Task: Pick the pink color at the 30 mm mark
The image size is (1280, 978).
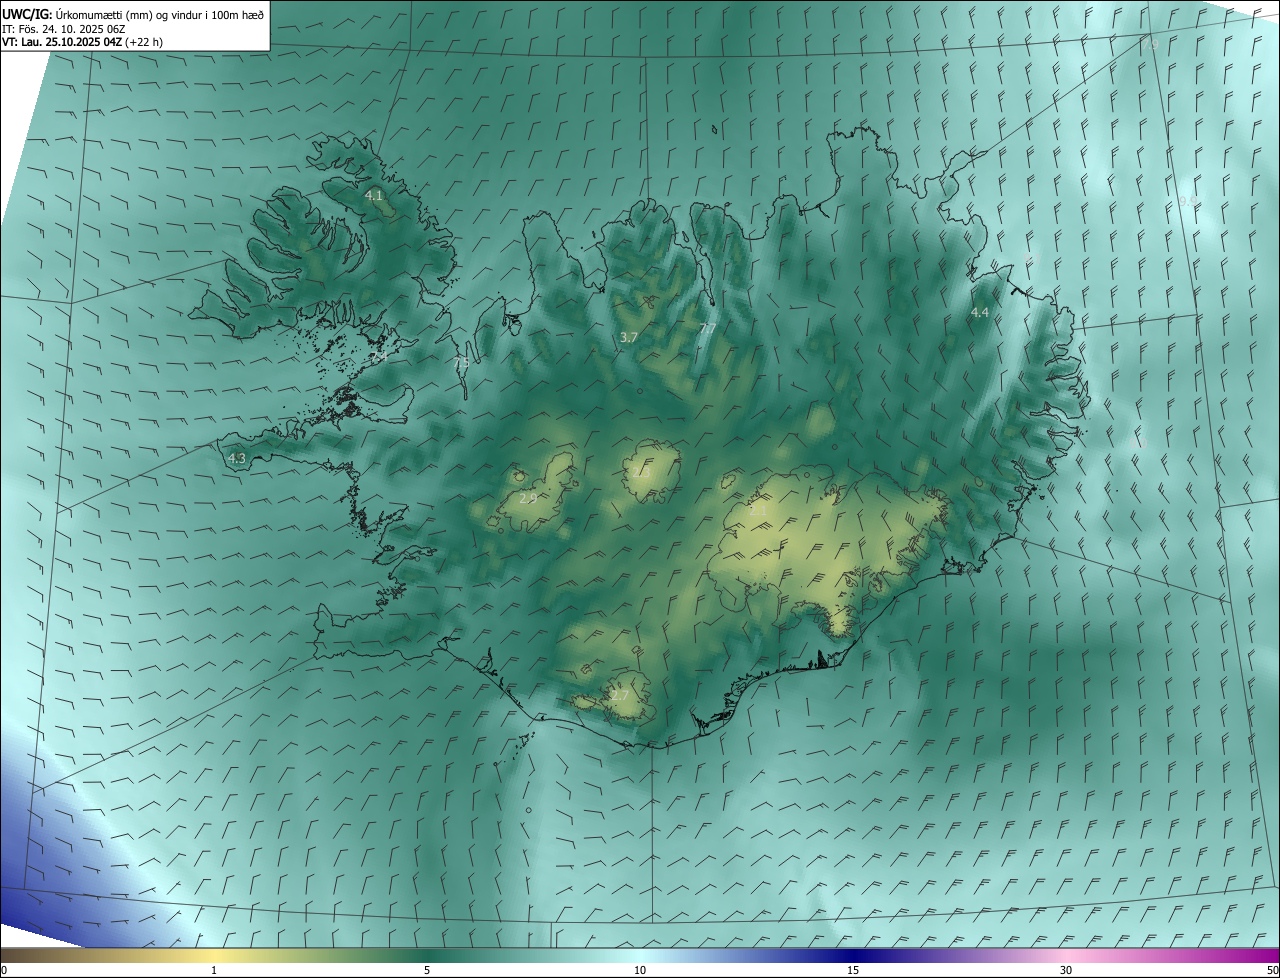Action: tap(1066, 955)
